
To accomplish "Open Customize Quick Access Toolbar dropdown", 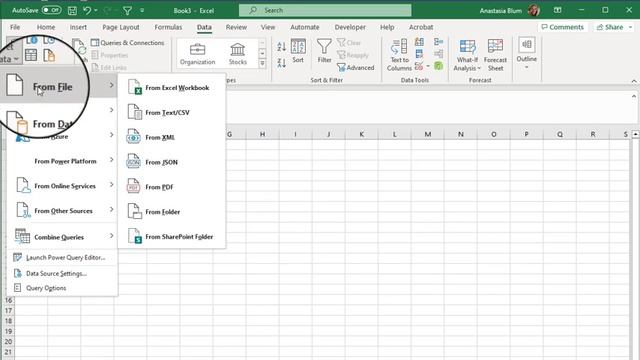I will coord(142,11).
